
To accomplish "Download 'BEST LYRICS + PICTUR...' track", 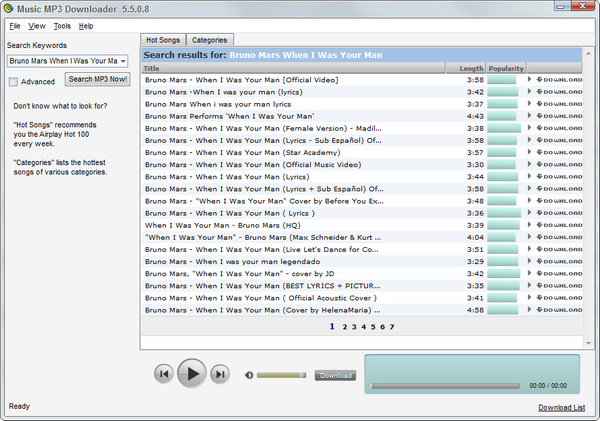I will 559,286.
